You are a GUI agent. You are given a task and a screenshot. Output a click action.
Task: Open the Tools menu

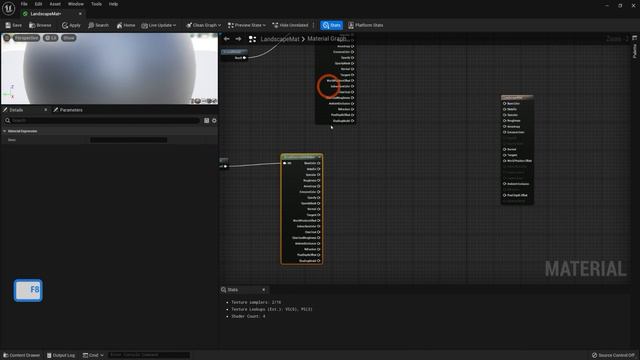tap(96, 4)
